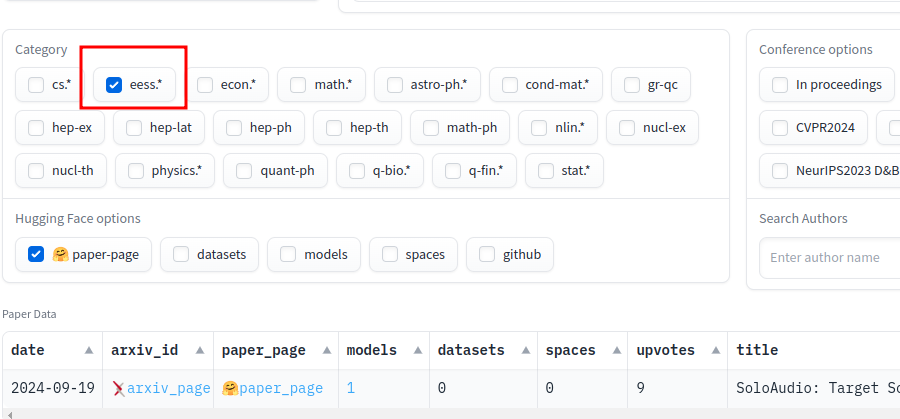Check the datasets Hugging Face option
The image size is (900, 419).
point(181,254)
